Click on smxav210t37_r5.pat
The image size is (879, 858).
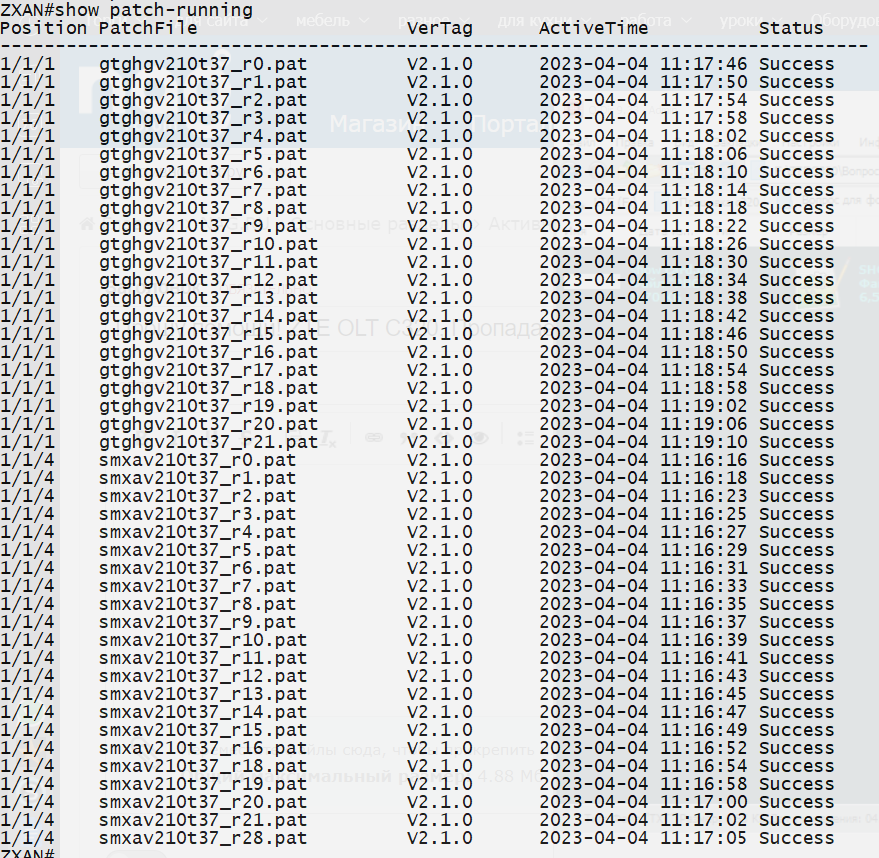tap(197, 550)
